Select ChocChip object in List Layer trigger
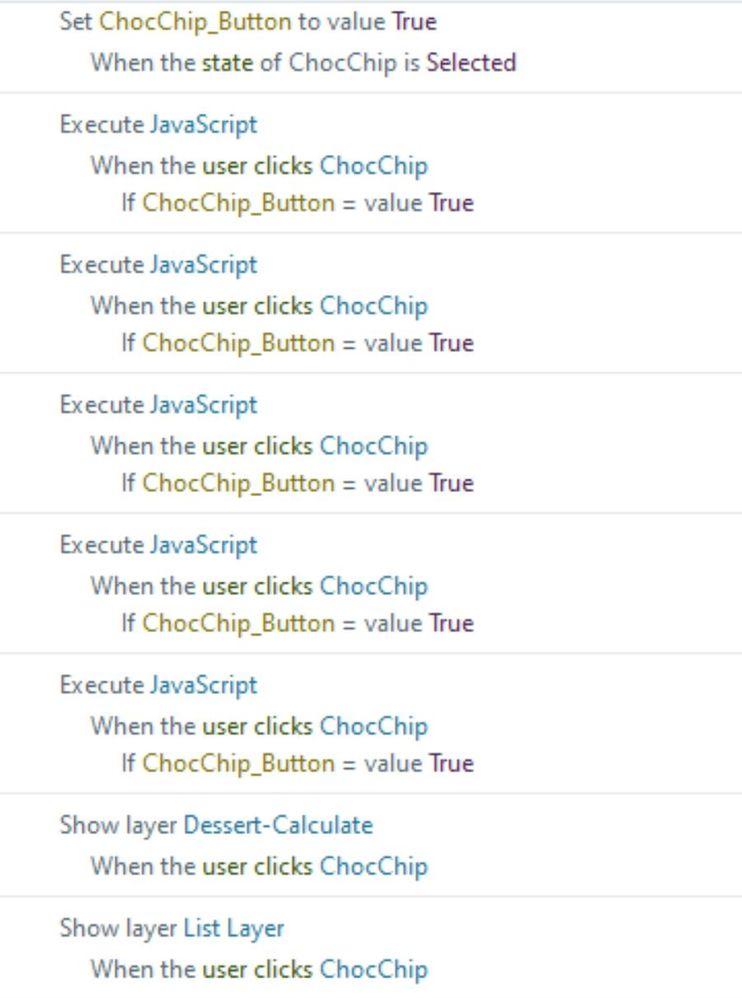742x998 pixels. (374, 970)
